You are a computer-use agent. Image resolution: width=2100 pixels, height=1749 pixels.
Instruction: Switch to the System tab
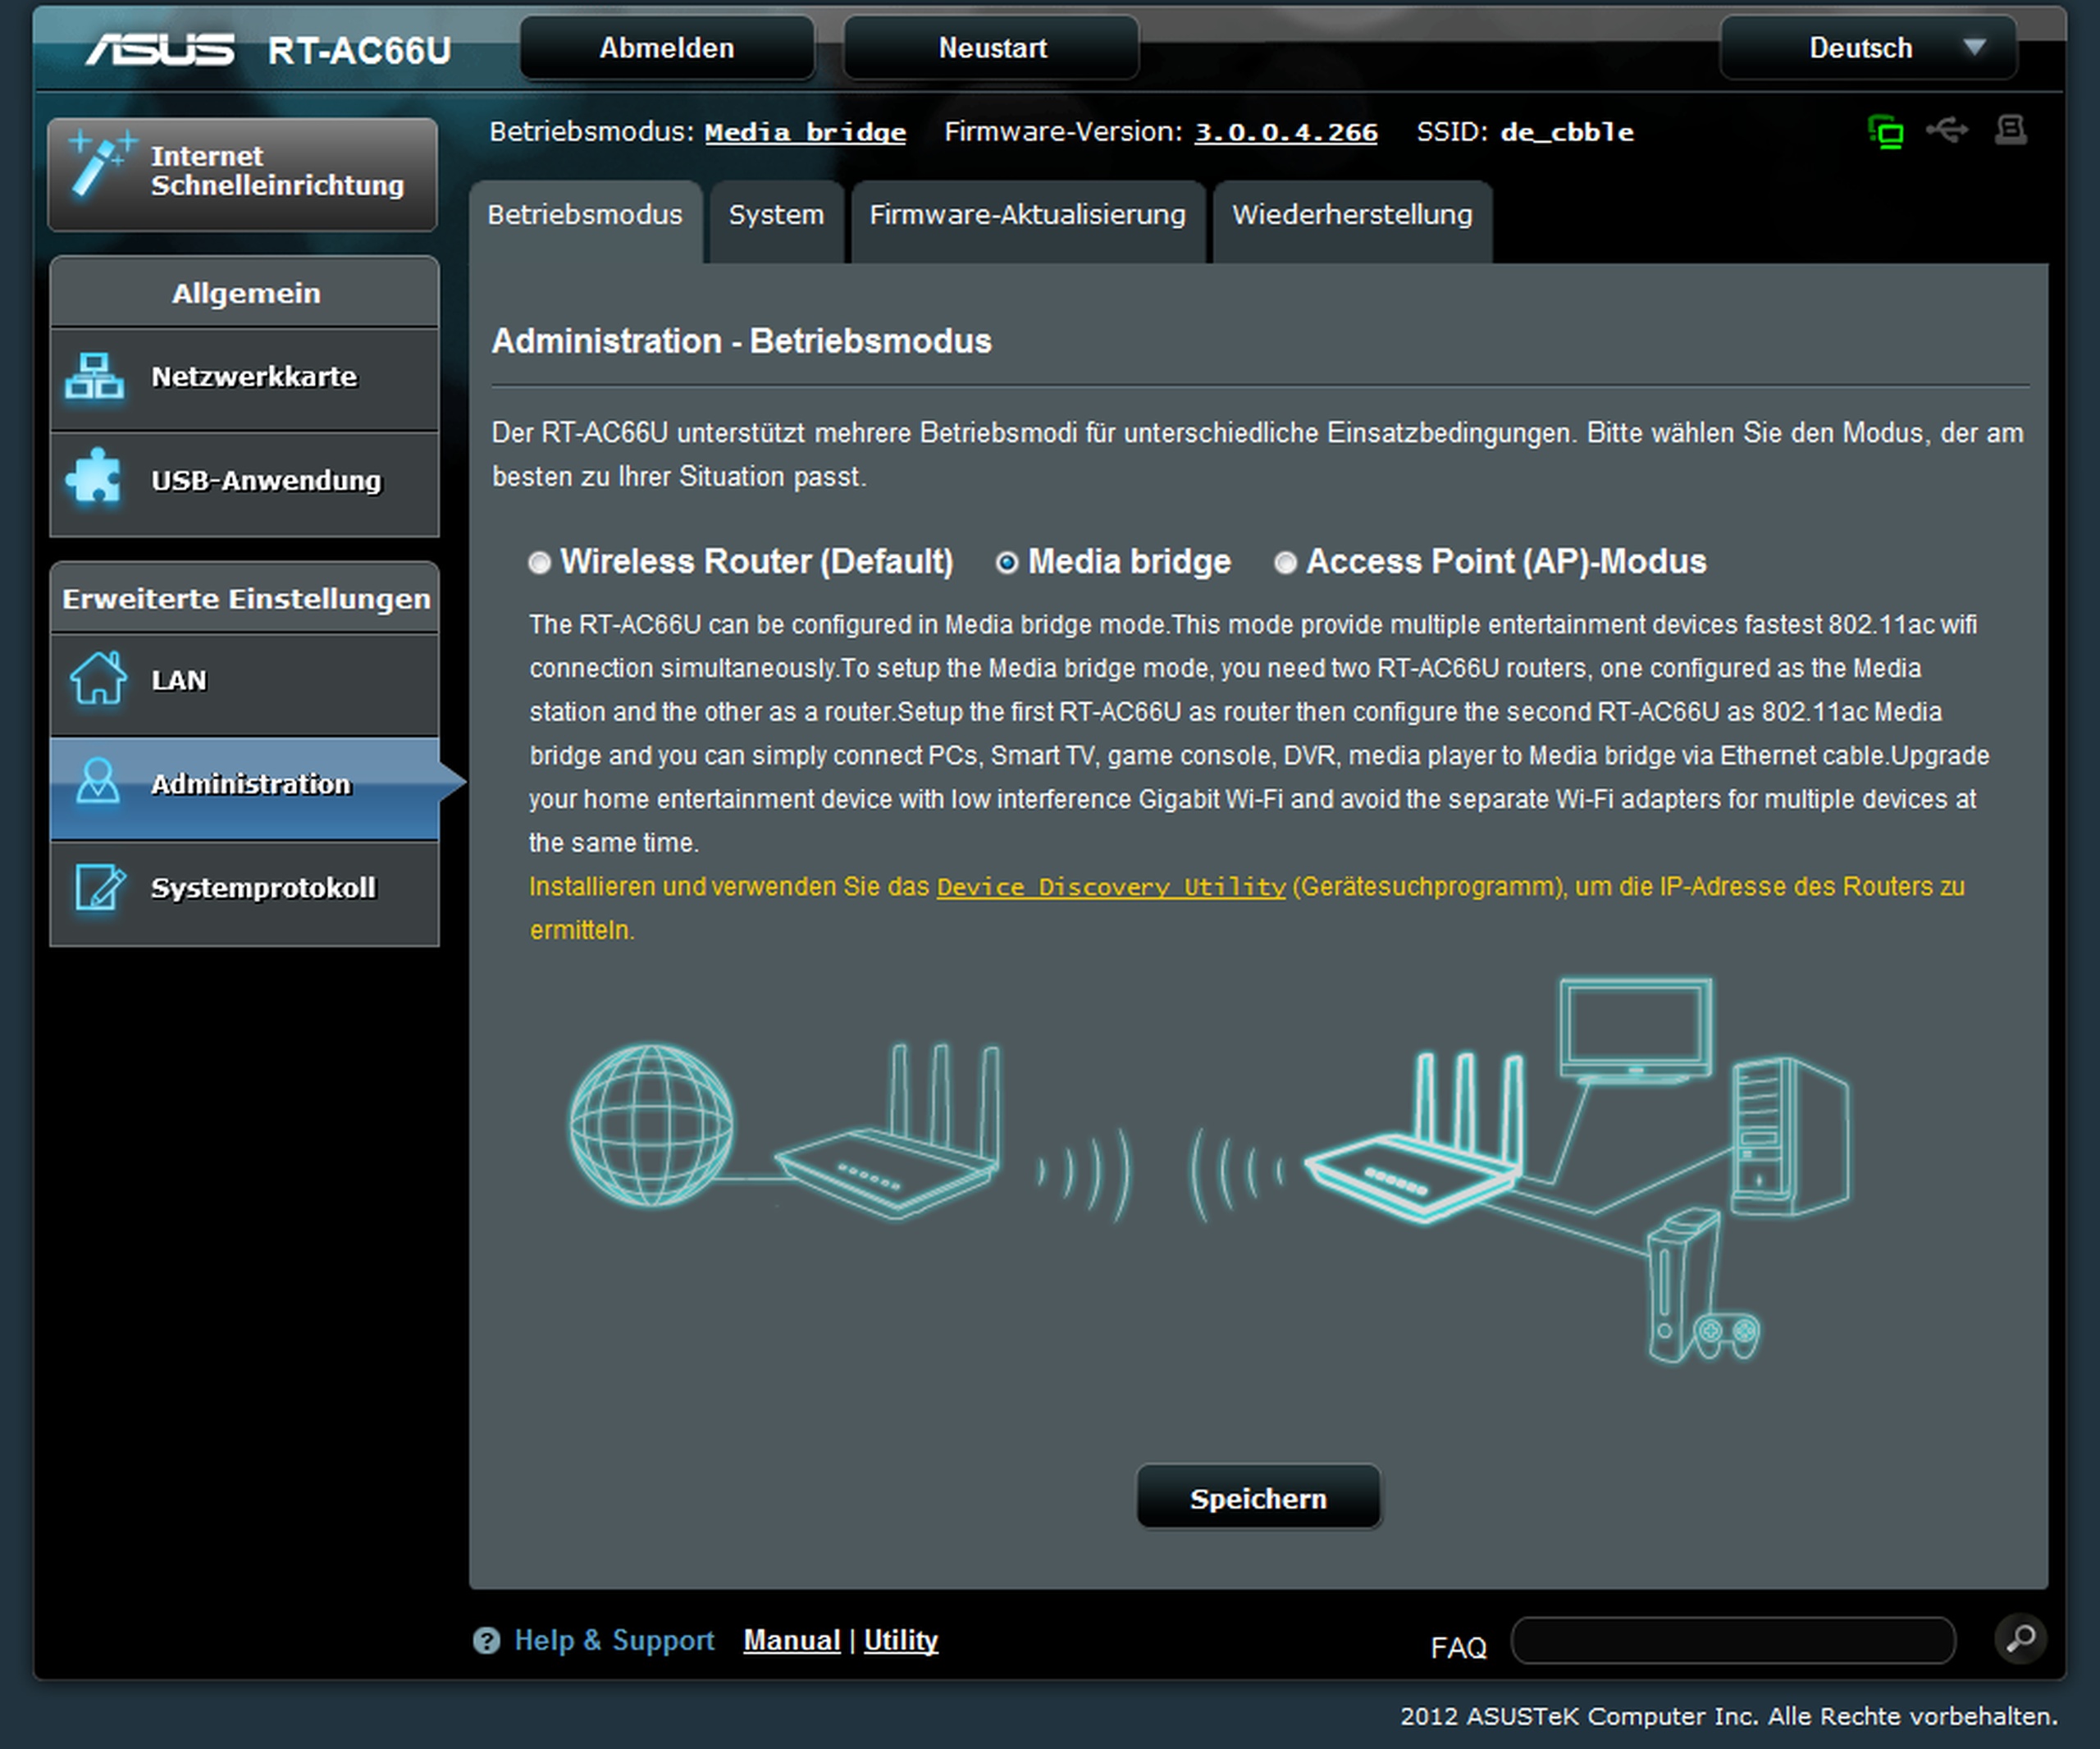tap(776, 216)
